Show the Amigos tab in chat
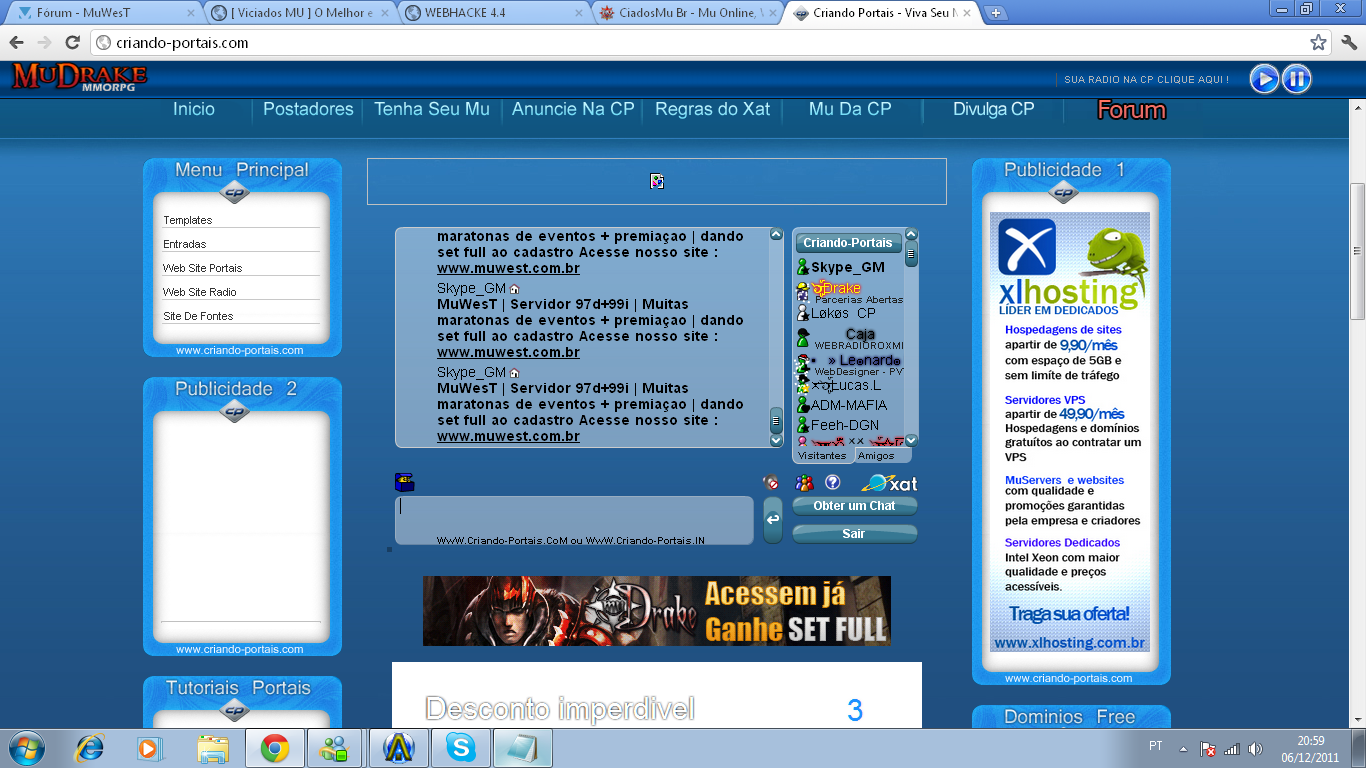This screenshot has height=768, width=1366. (876, 455)
